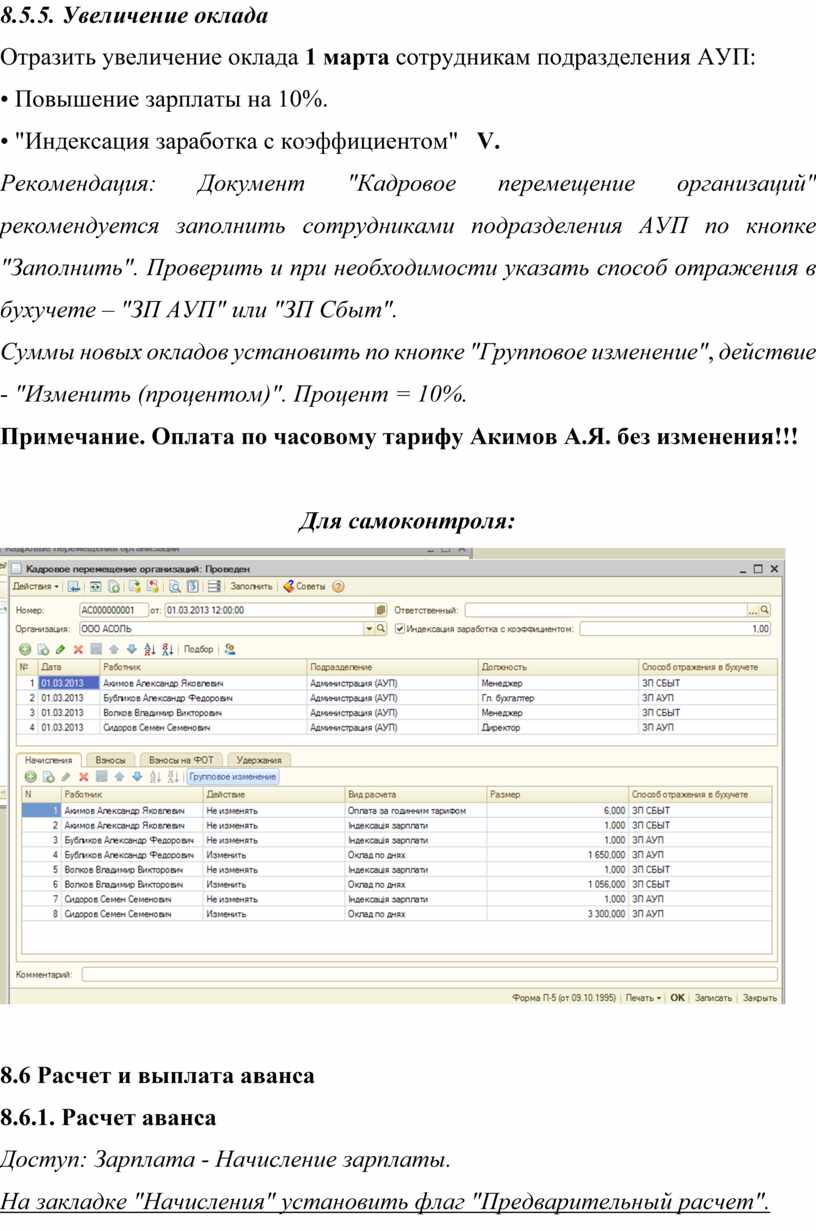Open the Действия dropdown menu

[x=36, y=587]
